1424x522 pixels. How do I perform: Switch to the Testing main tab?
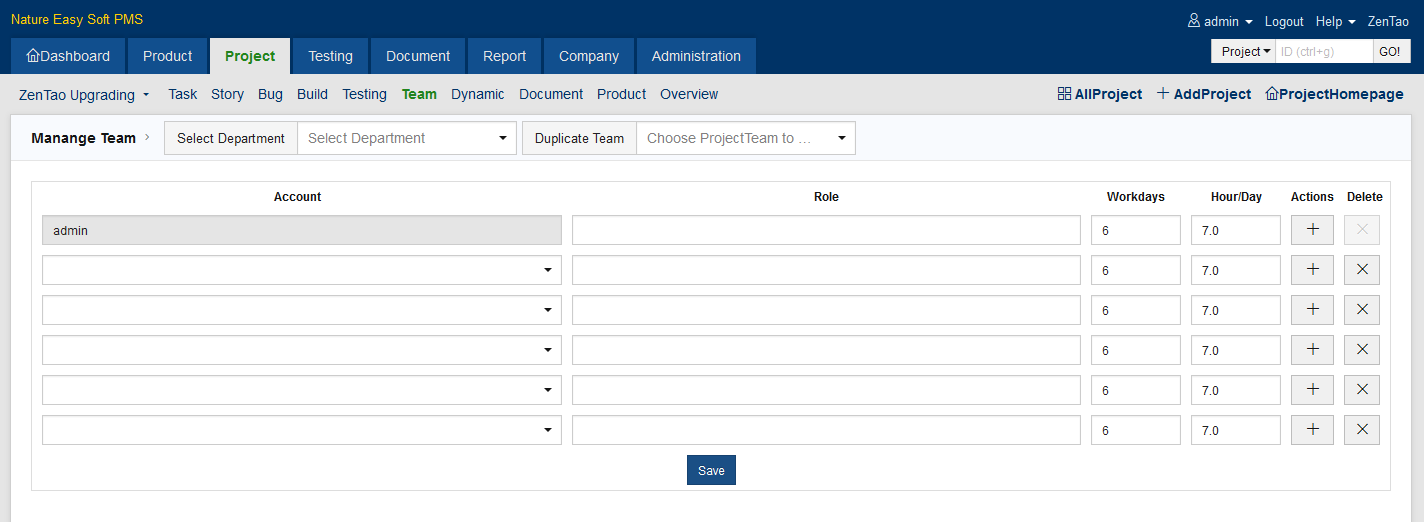click(330, 56)
